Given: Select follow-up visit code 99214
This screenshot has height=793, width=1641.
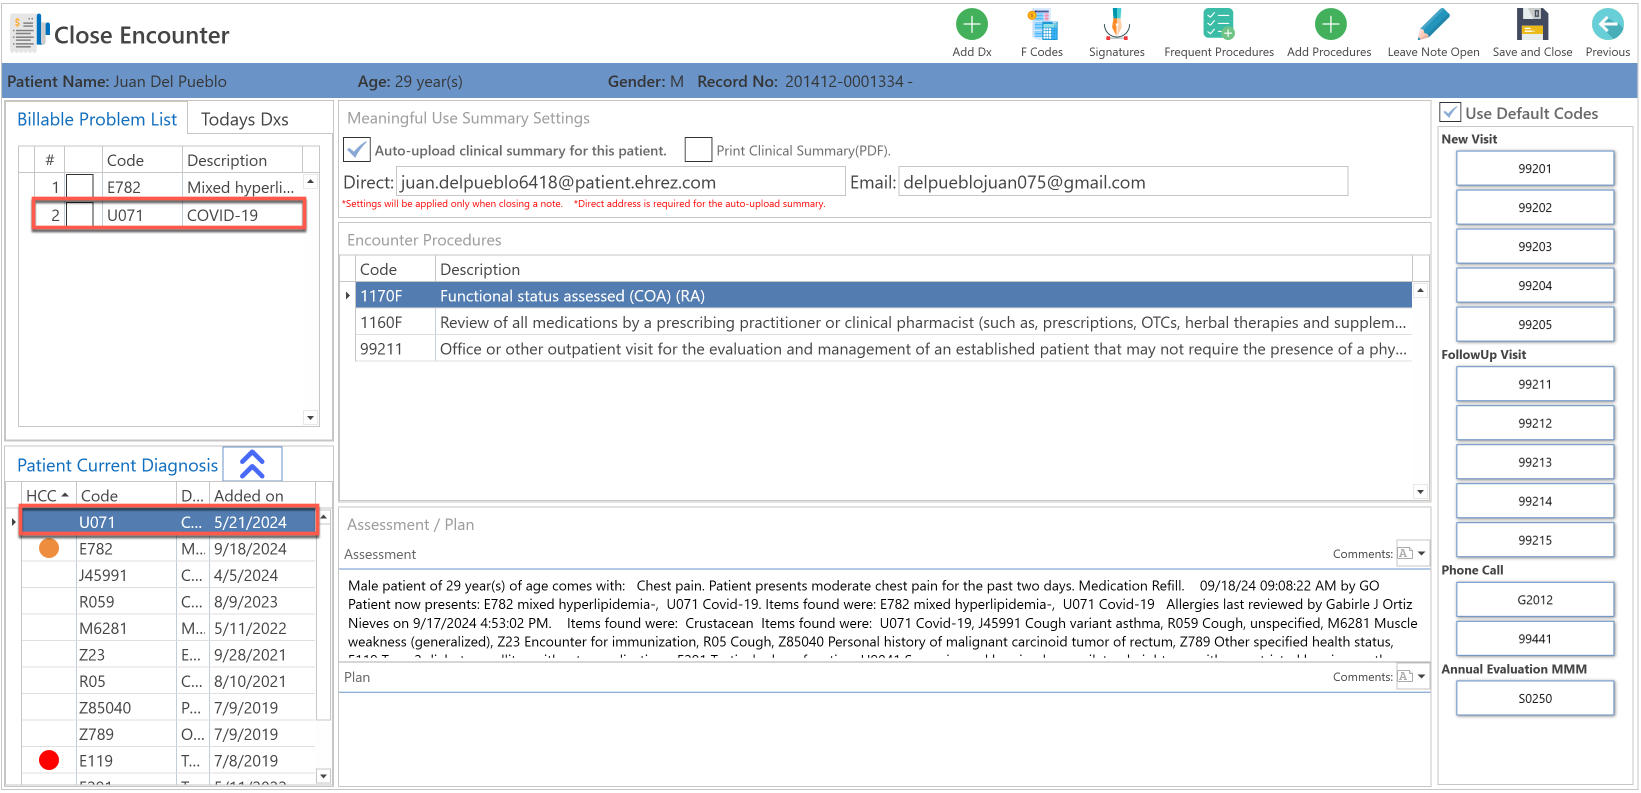Looking at the screenshot, I should [x=1535, y=501].
